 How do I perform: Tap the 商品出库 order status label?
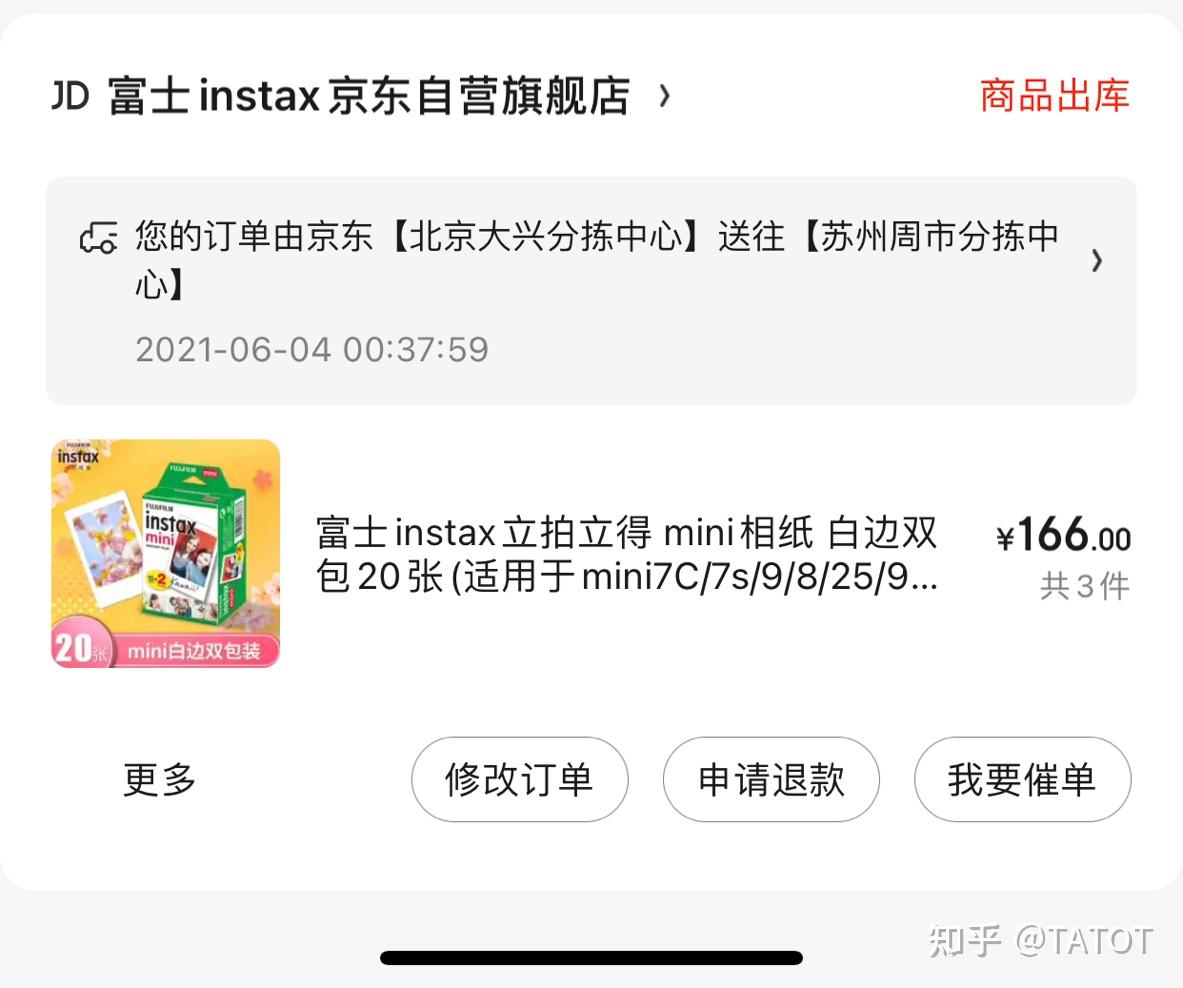tap(1054, 96)
